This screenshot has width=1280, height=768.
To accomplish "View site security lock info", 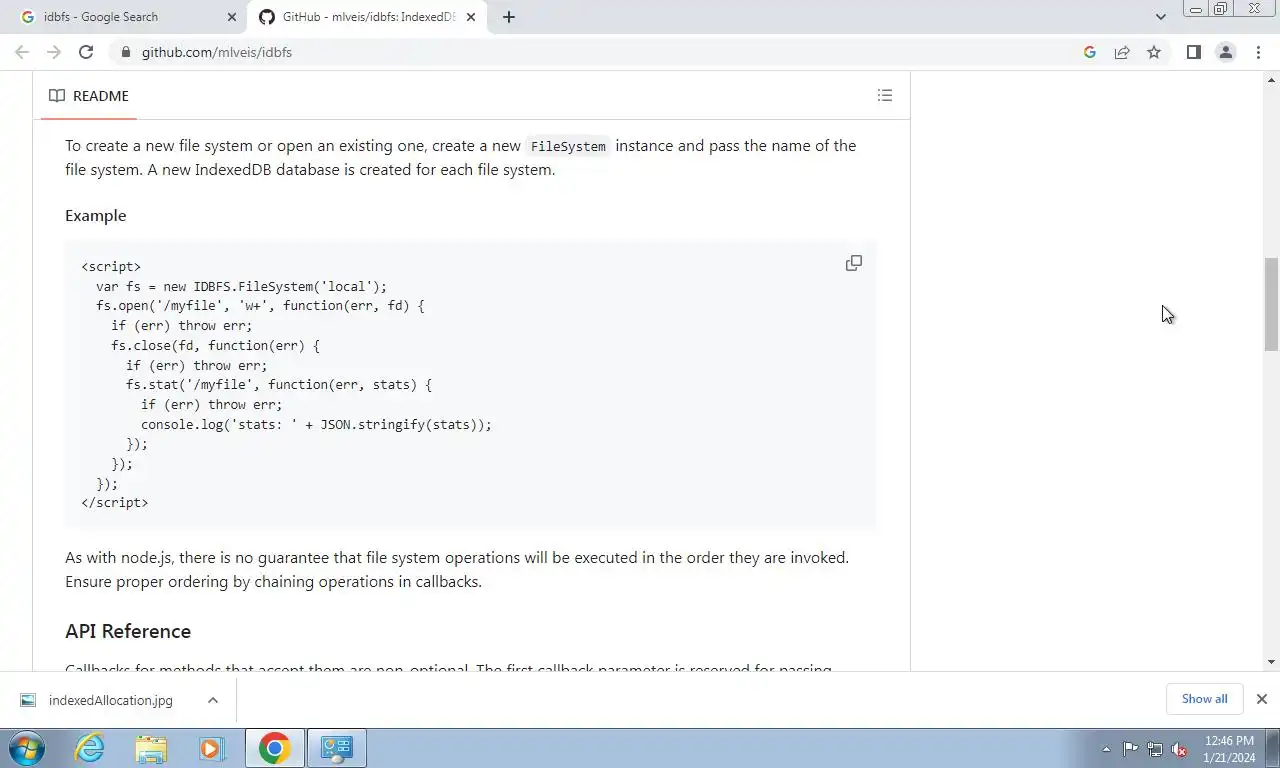I will [x=125, y=52].
